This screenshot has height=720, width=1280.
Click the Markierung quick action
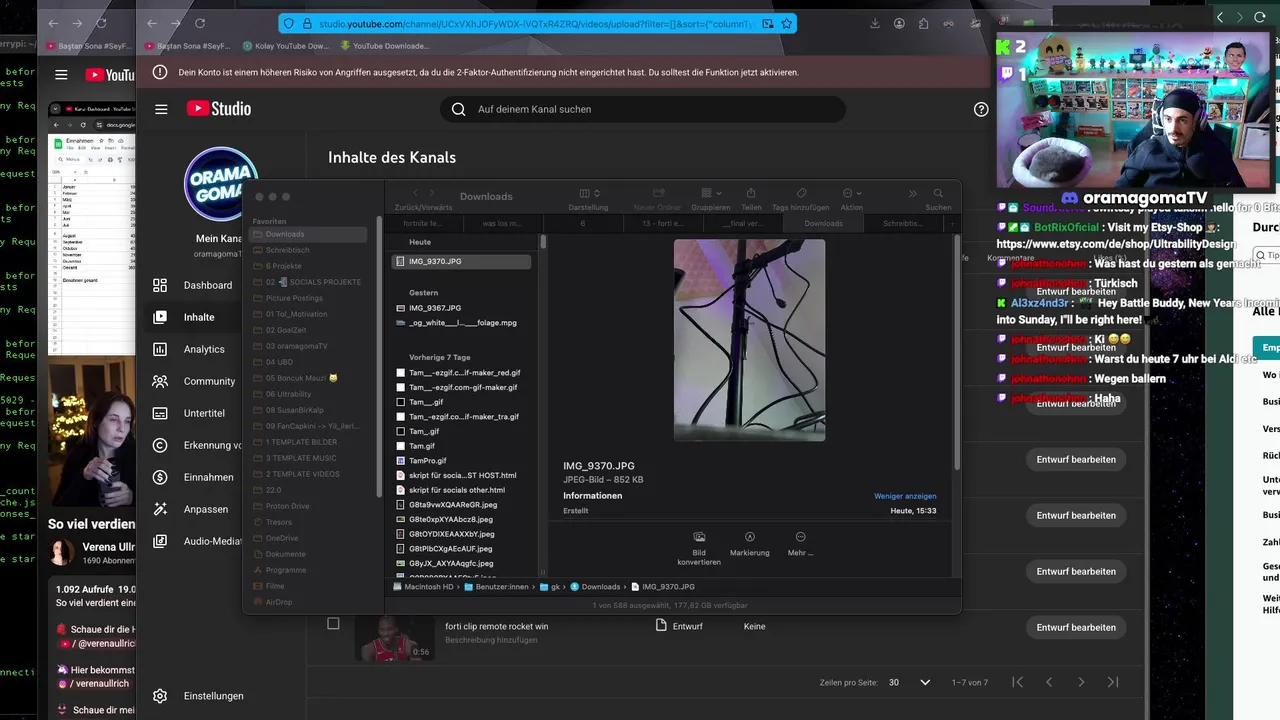750,545
